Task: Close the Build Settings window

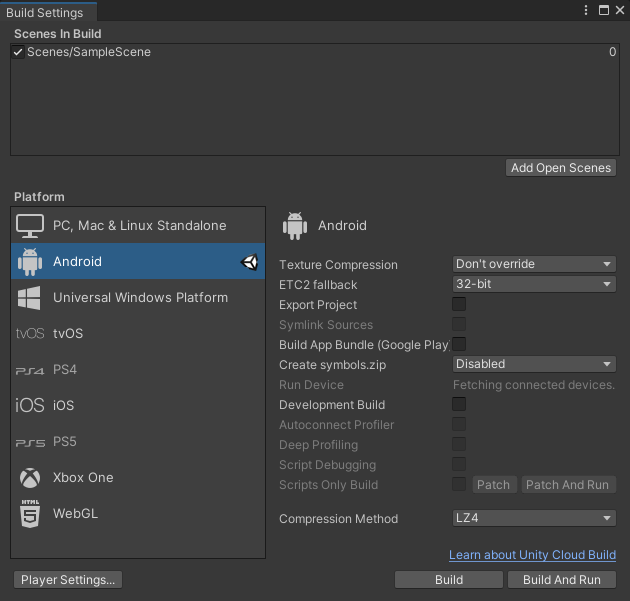Action: tap(620, 10)
